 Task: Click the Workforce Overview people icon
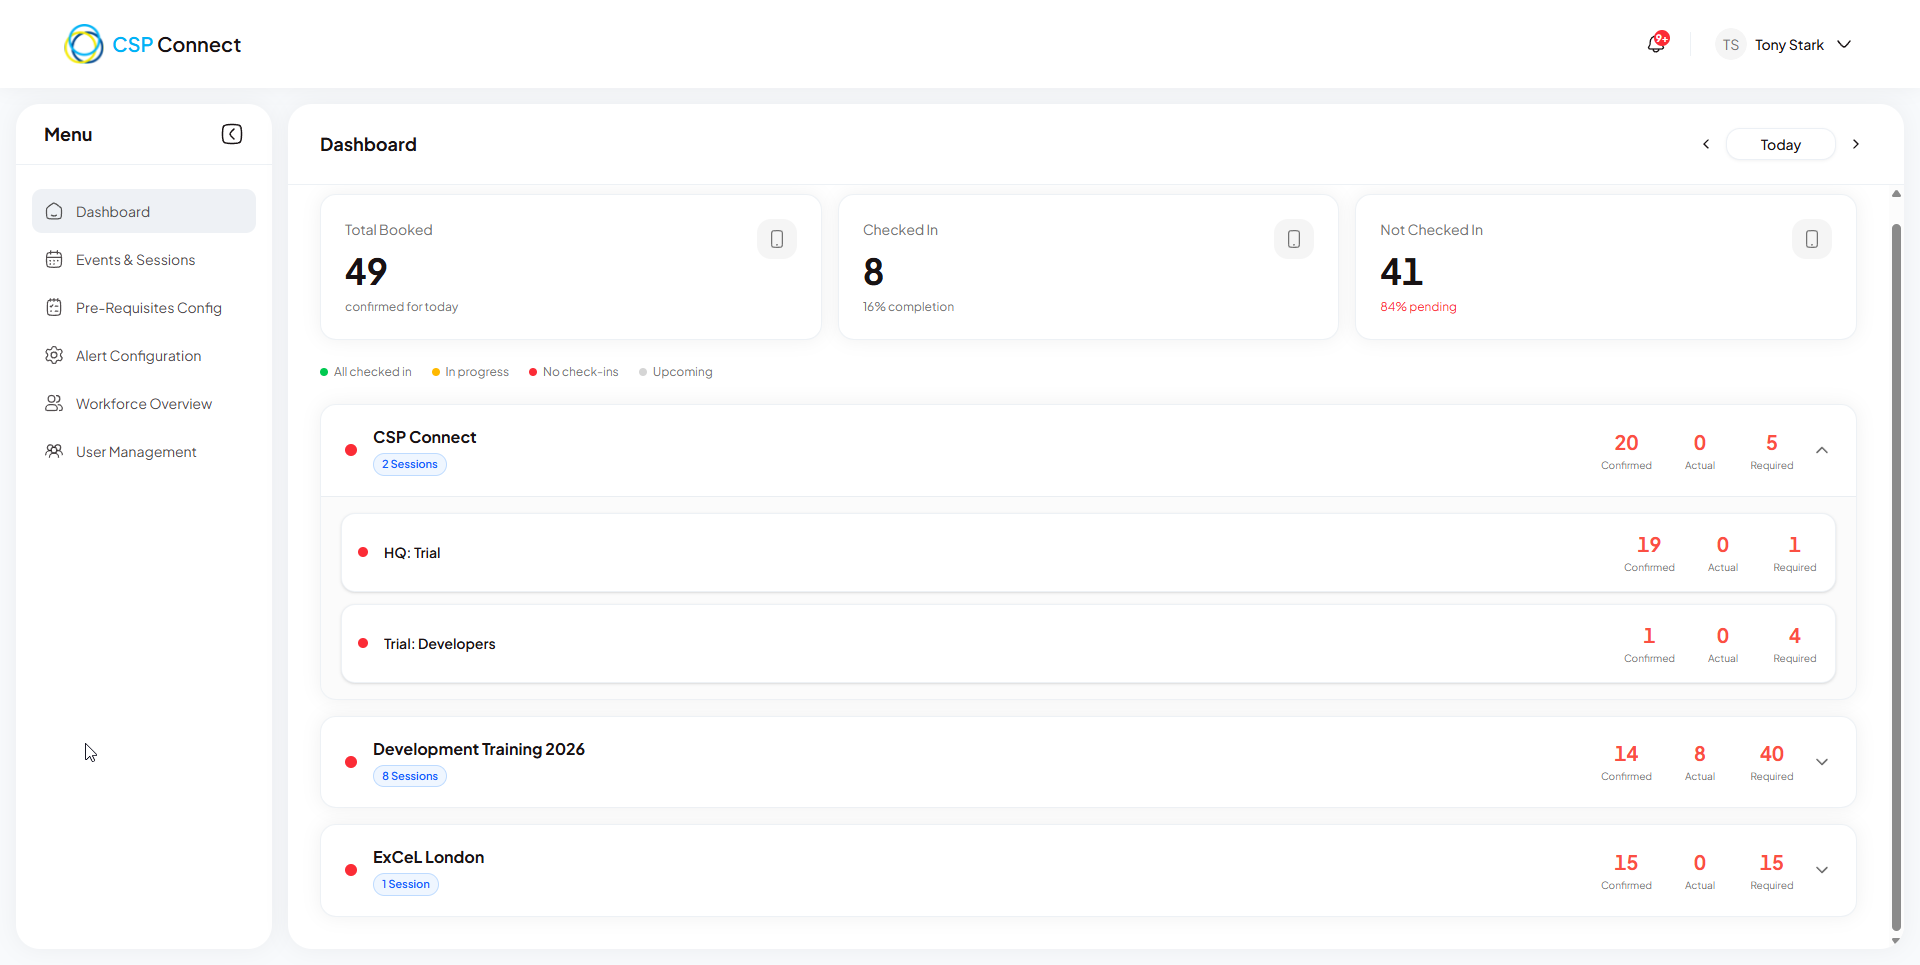[x=54, y=403]
